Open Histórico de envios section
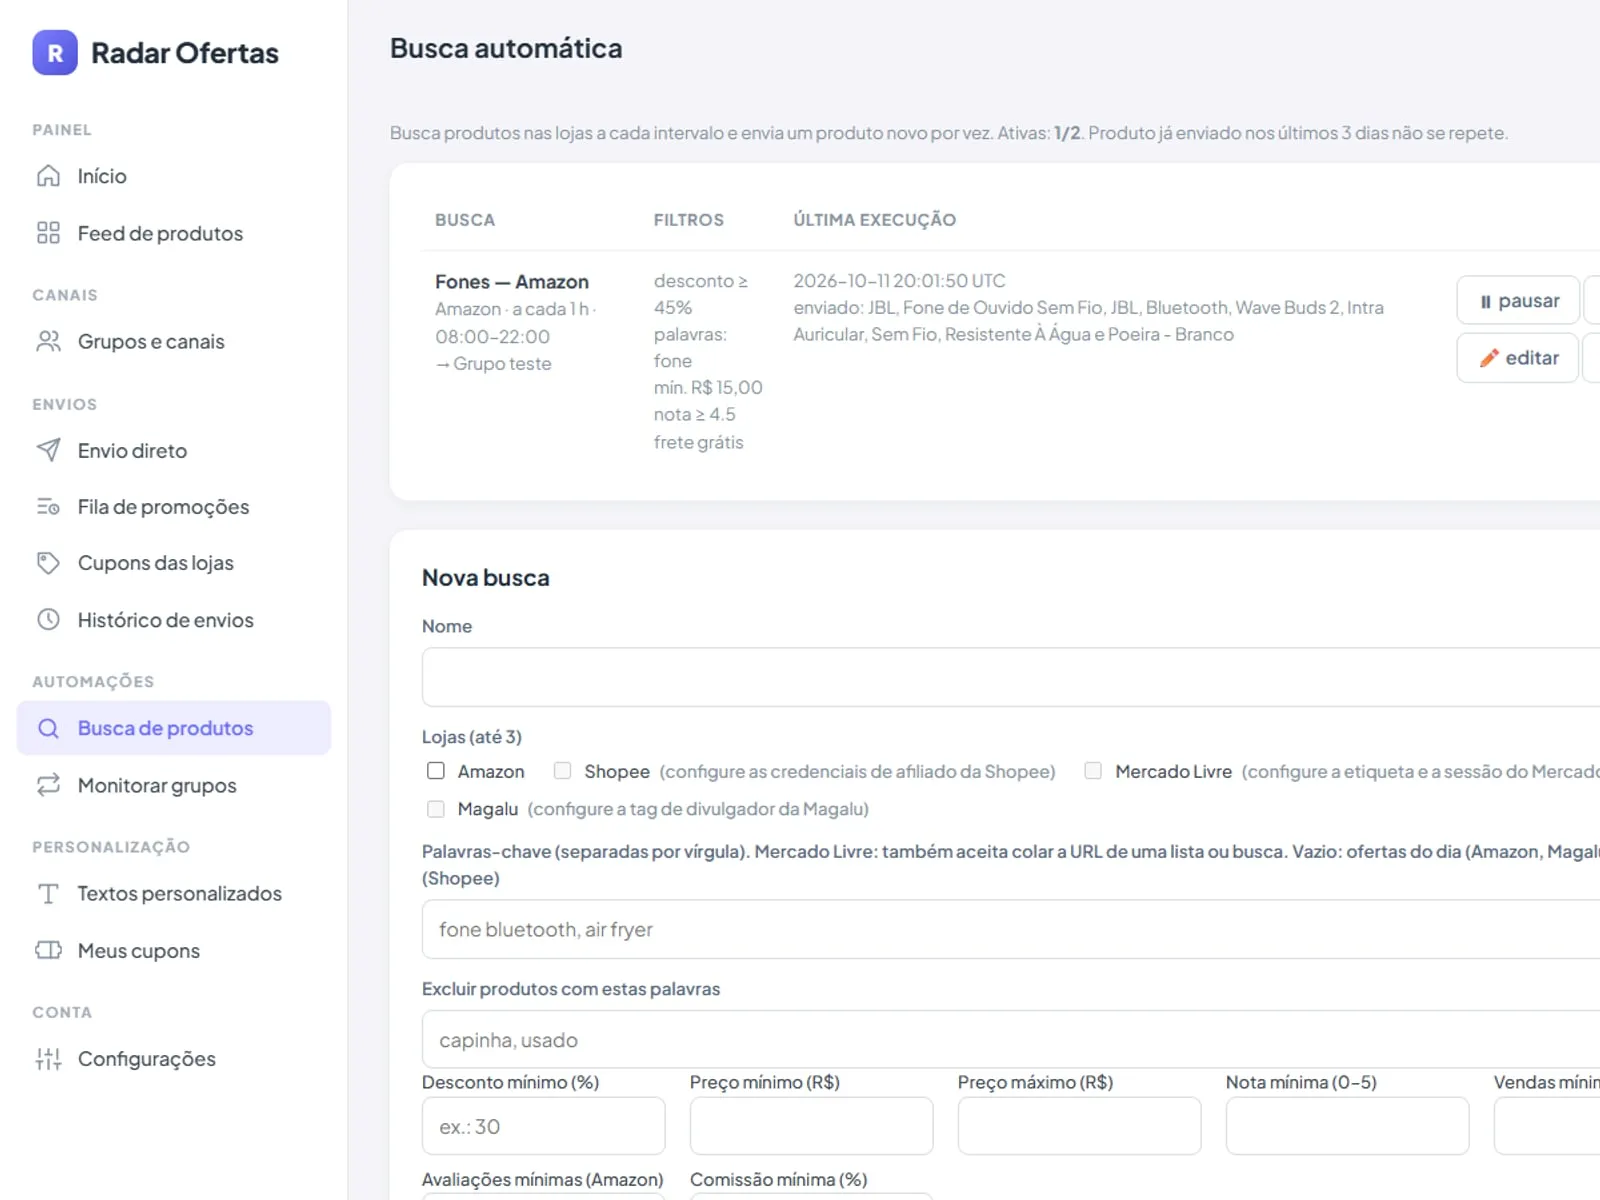1600x1200 pixels. tap(174, 620)
